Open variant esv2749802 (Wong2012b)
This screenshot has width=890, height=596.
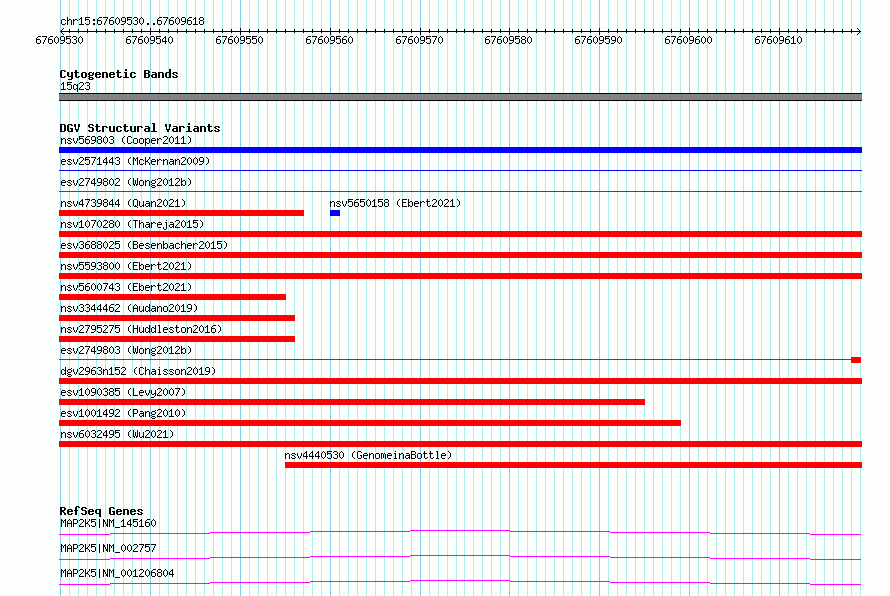[x=126, y=182]
